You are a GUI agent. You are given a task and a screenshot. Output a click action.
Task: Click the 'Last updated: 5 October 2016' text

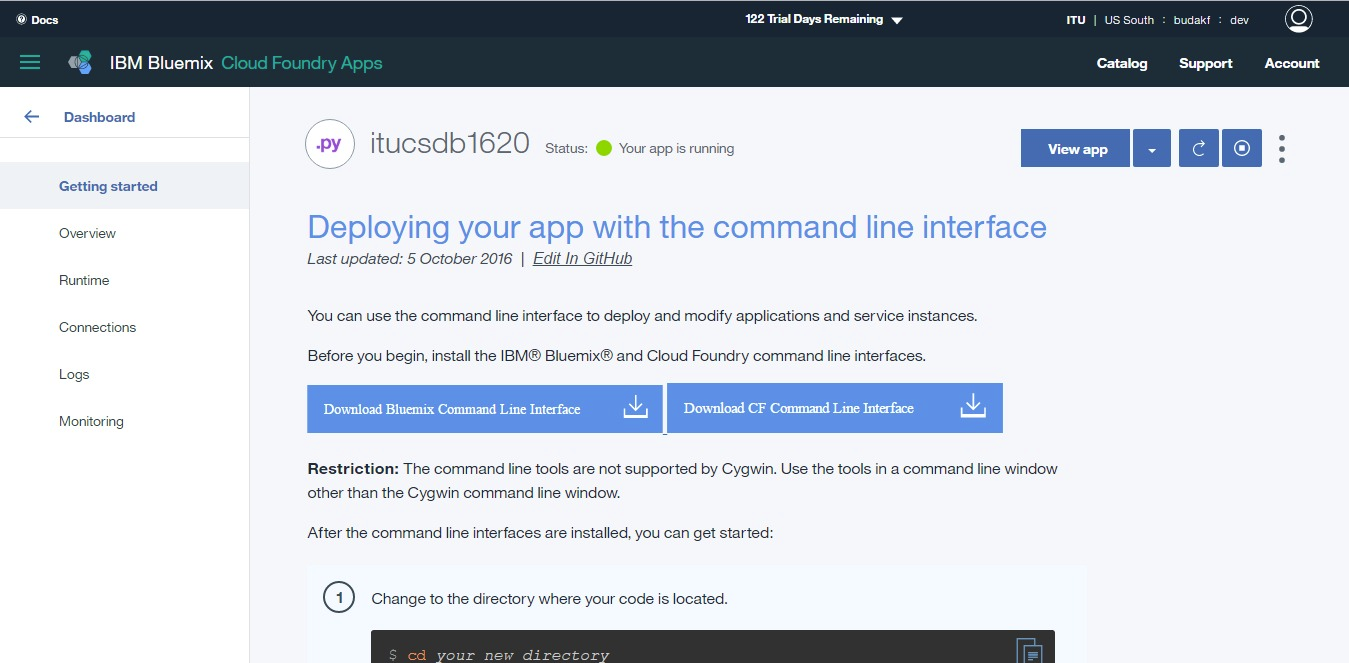(410, 258)
